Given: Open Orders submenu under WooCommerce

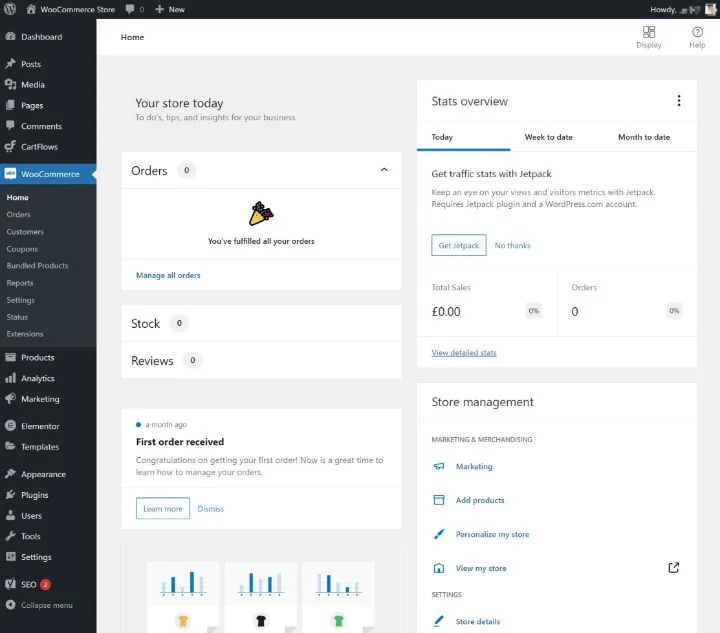Looking at the screenshot, I should 18,214.
